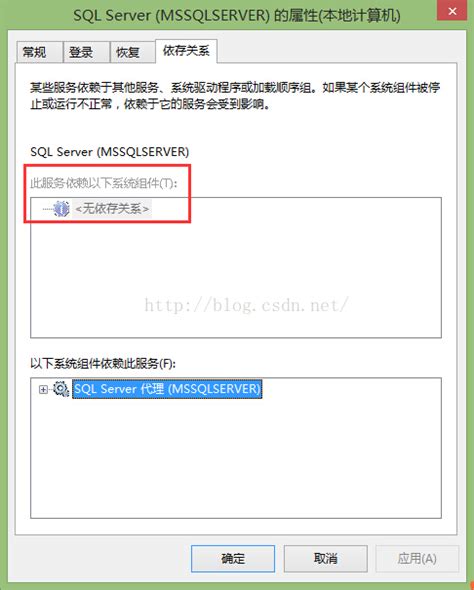Click the dependency description paragraph
Viewport: 474px width, 590px height.
point(235,96)
